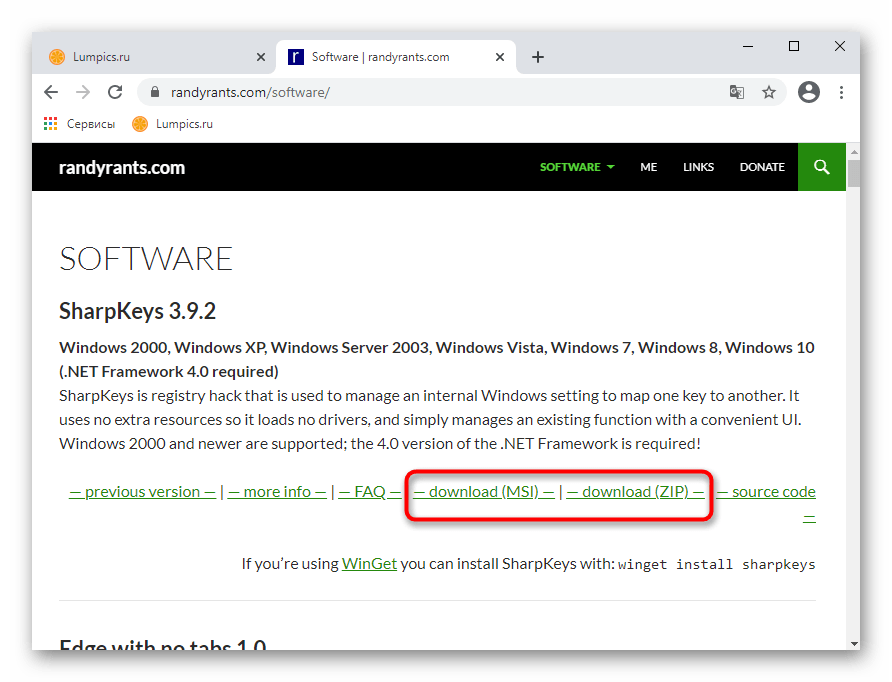Screen dimensions: 892x682
Task: Click the download (ZIP) link
Action: pos(635,491)
